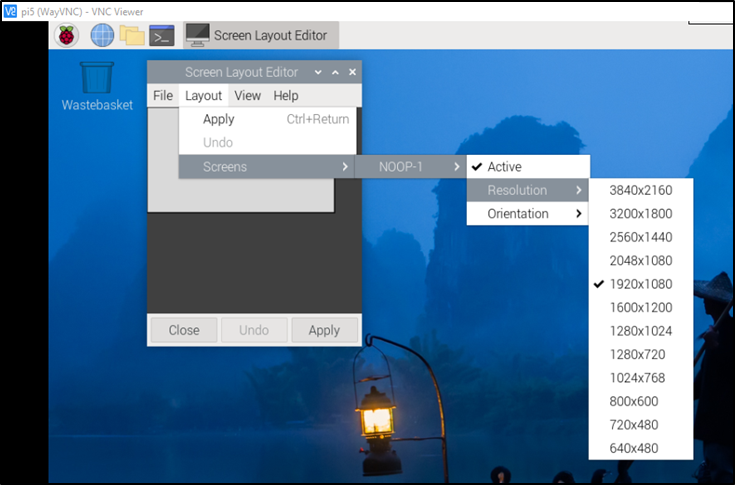Maximize window with title bar up-chevron

pos(335,72)
